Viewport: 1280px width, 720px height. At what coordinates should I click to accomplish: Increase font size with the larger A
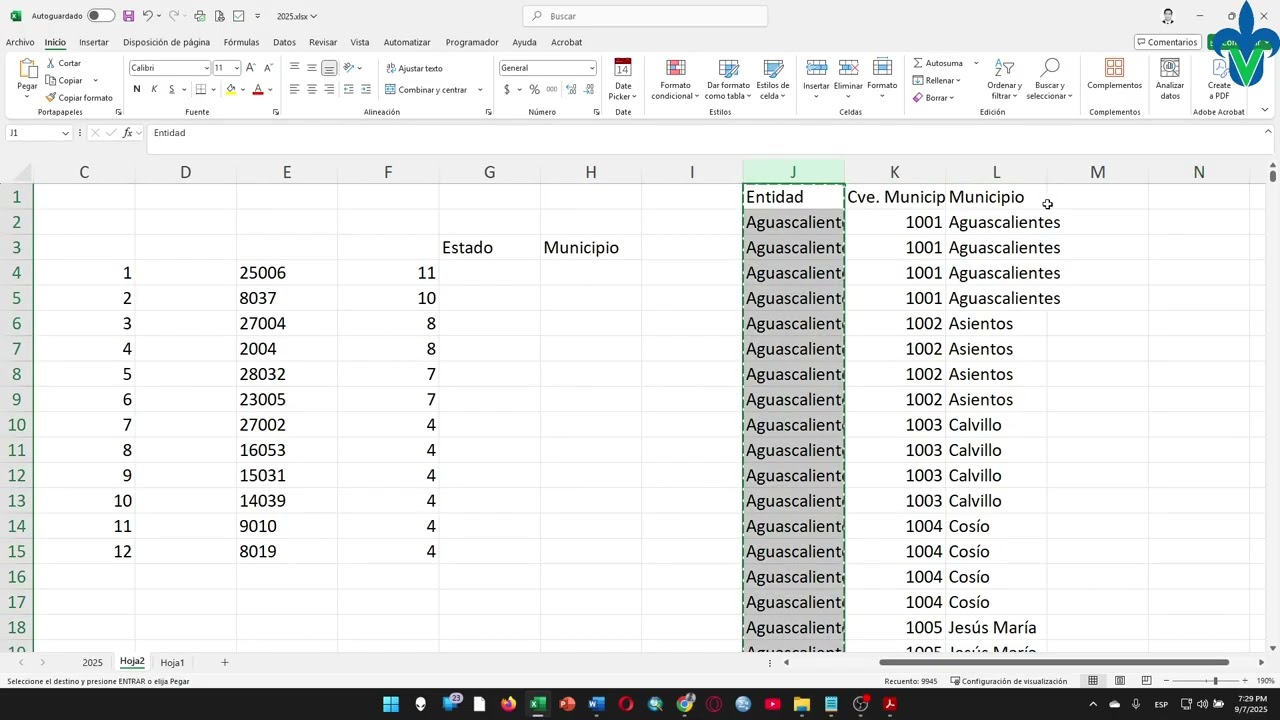pyautogui.click(x=250, y=68)
